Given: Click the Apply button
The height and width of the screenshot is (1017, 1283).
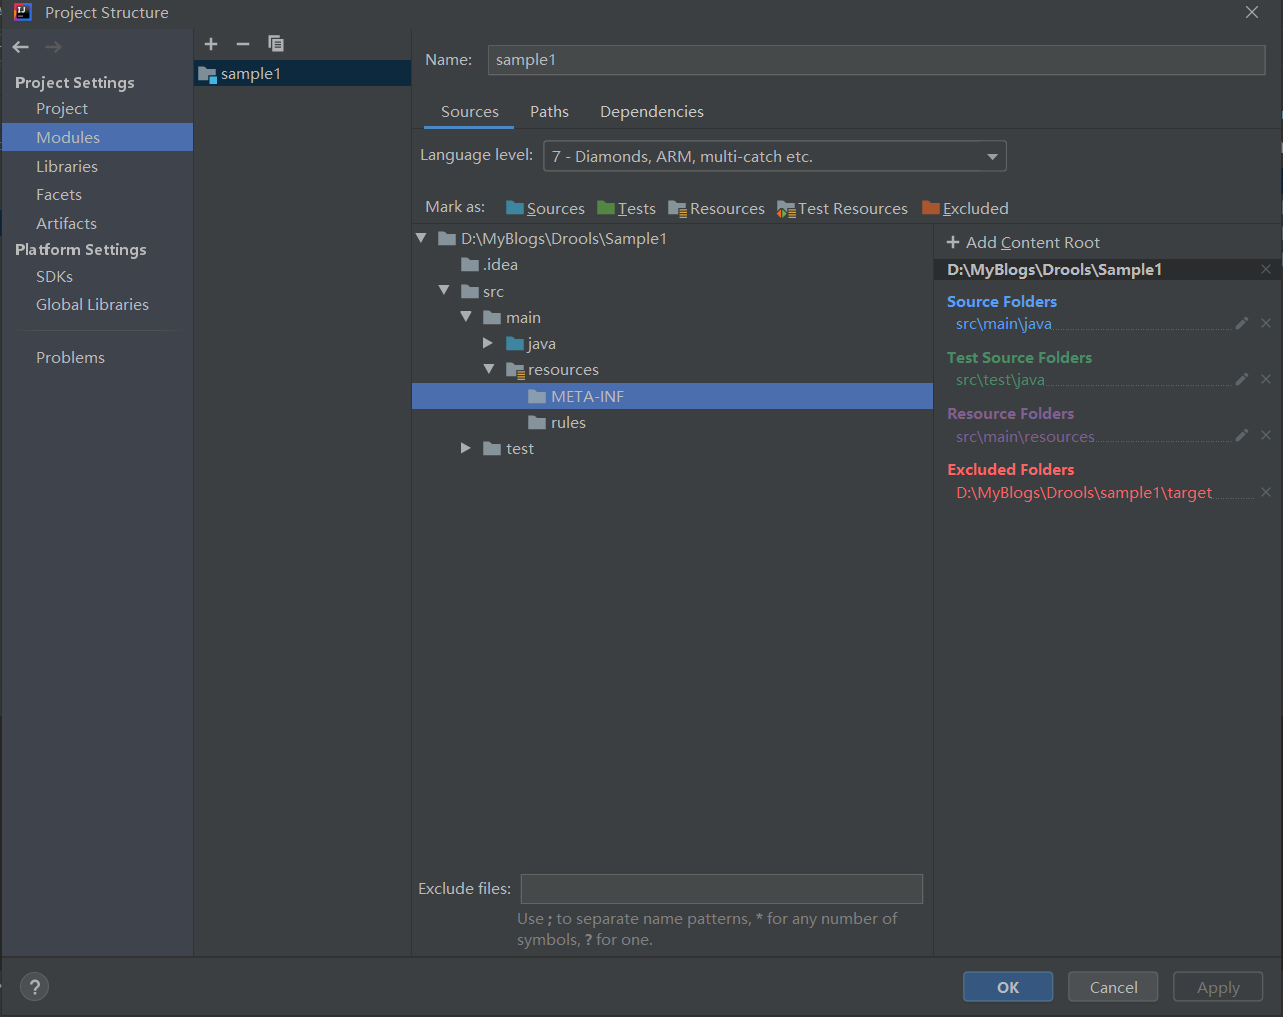Looking at the screenshot, I should (1218, 987).
